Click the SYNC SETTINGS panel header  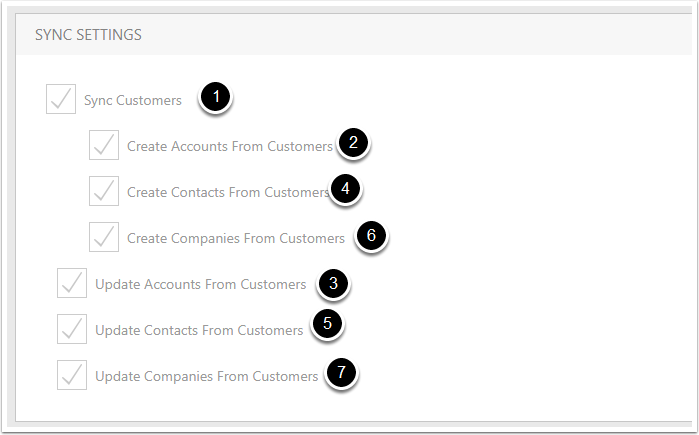[354, 35]
